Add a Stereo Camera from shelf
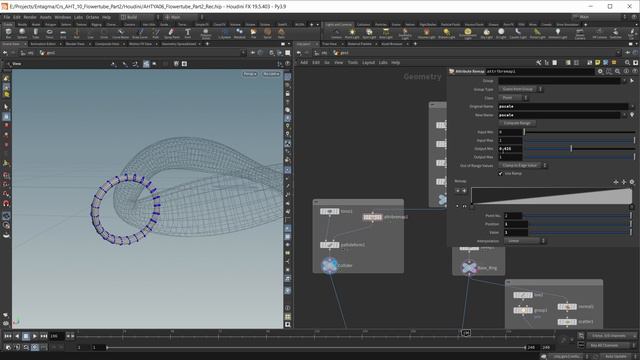 [580, 33]
